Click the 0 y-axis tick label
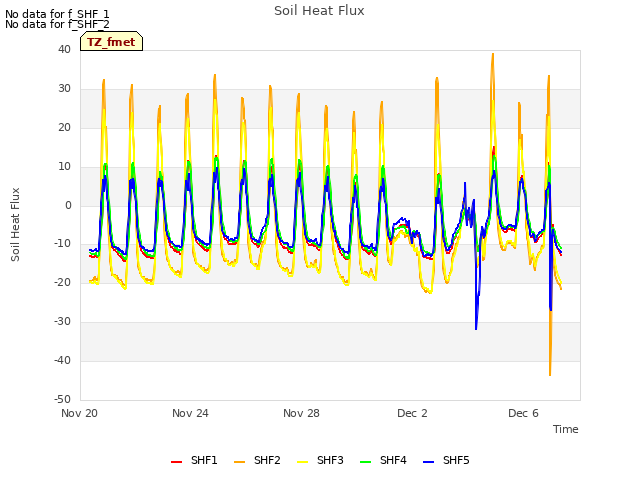This screenshot has width=640, height=480. tap(68, 206)
